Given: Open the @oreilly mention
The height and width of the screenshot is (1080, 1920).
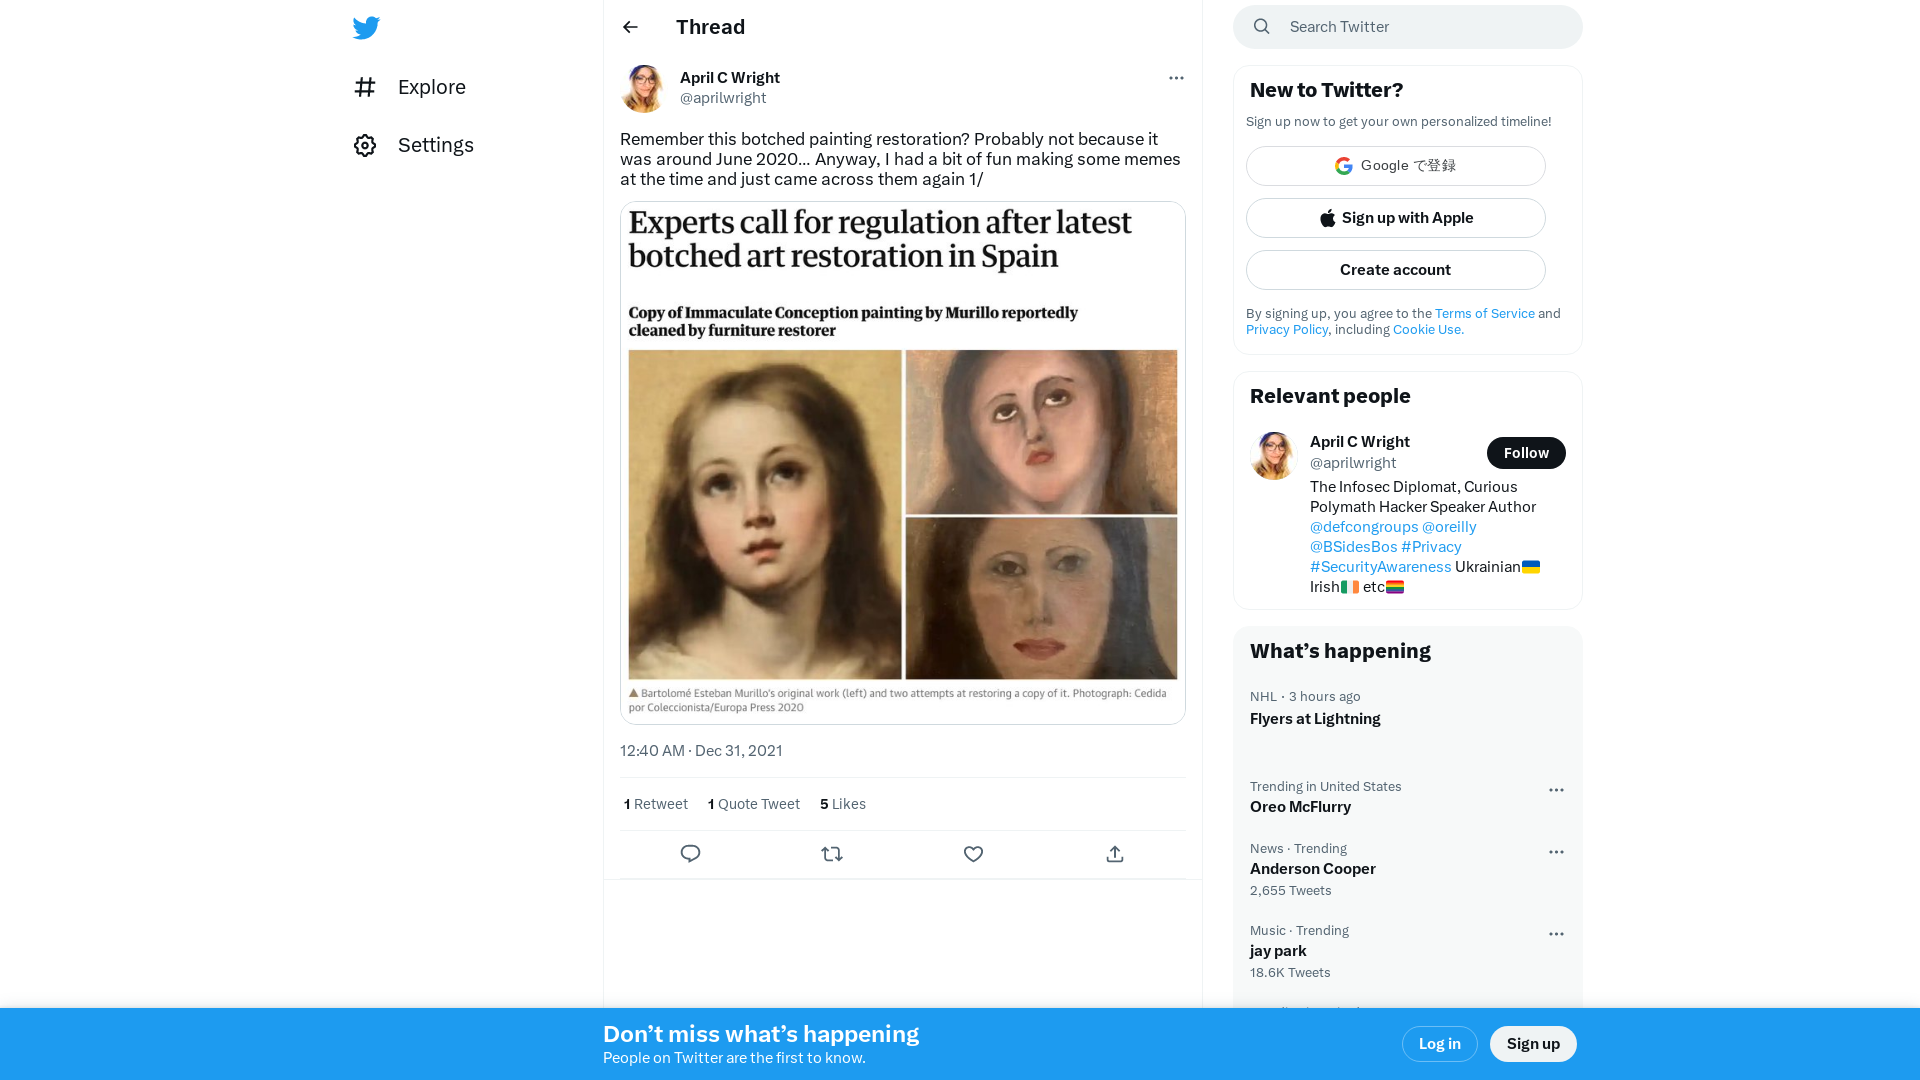Looking at the screenshot, I should (x=1449, y=527).
